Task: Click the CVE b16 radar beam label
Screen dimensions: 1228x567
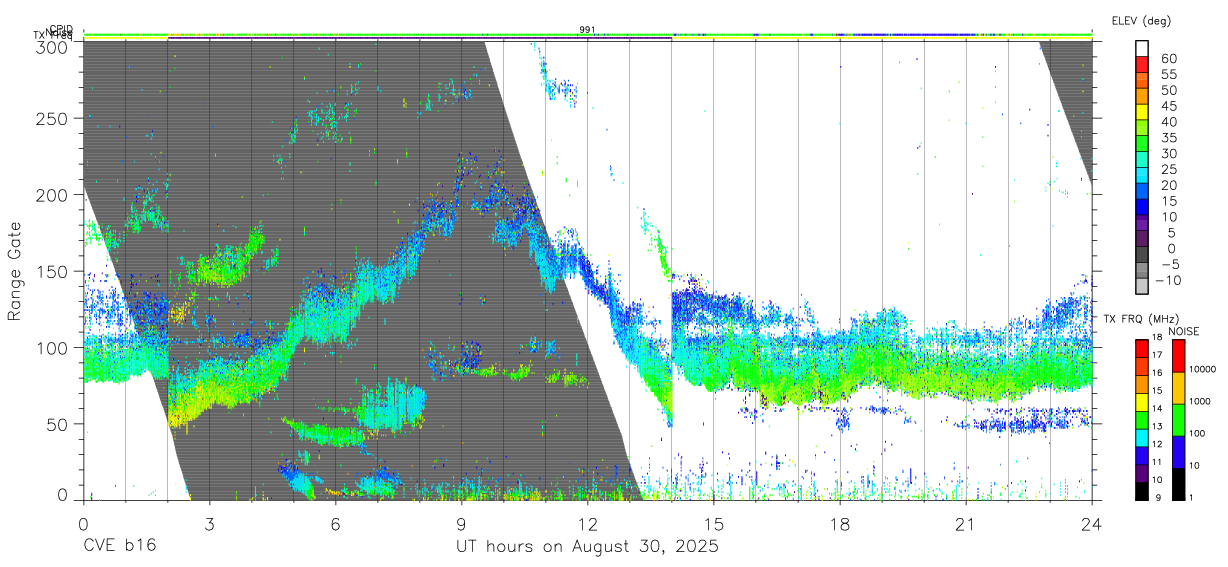Action: [x=118, y=546]
